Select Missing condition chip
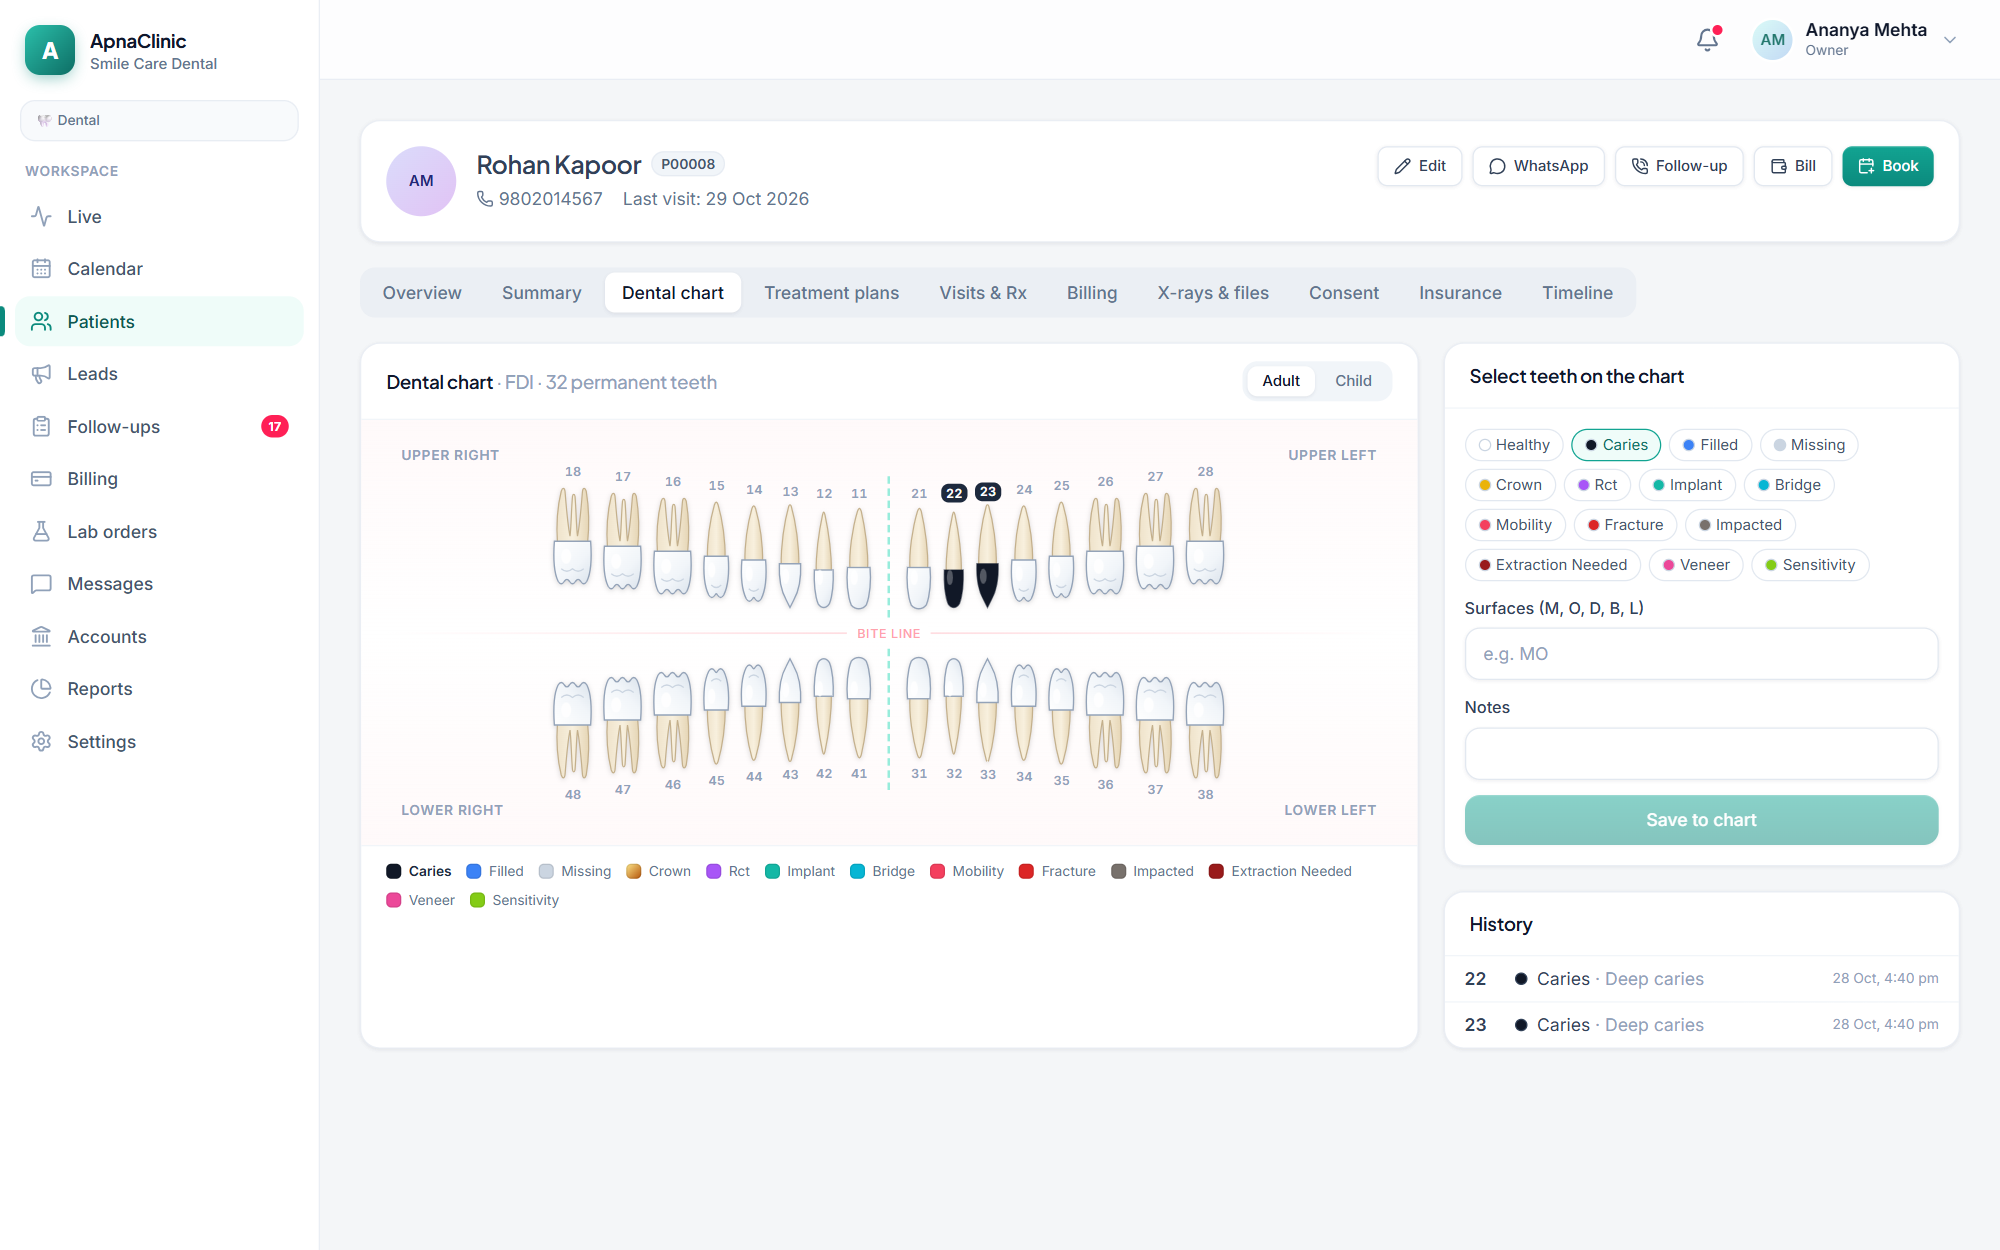This screenshot has width=2000, height=1250. pos(1809,445)
